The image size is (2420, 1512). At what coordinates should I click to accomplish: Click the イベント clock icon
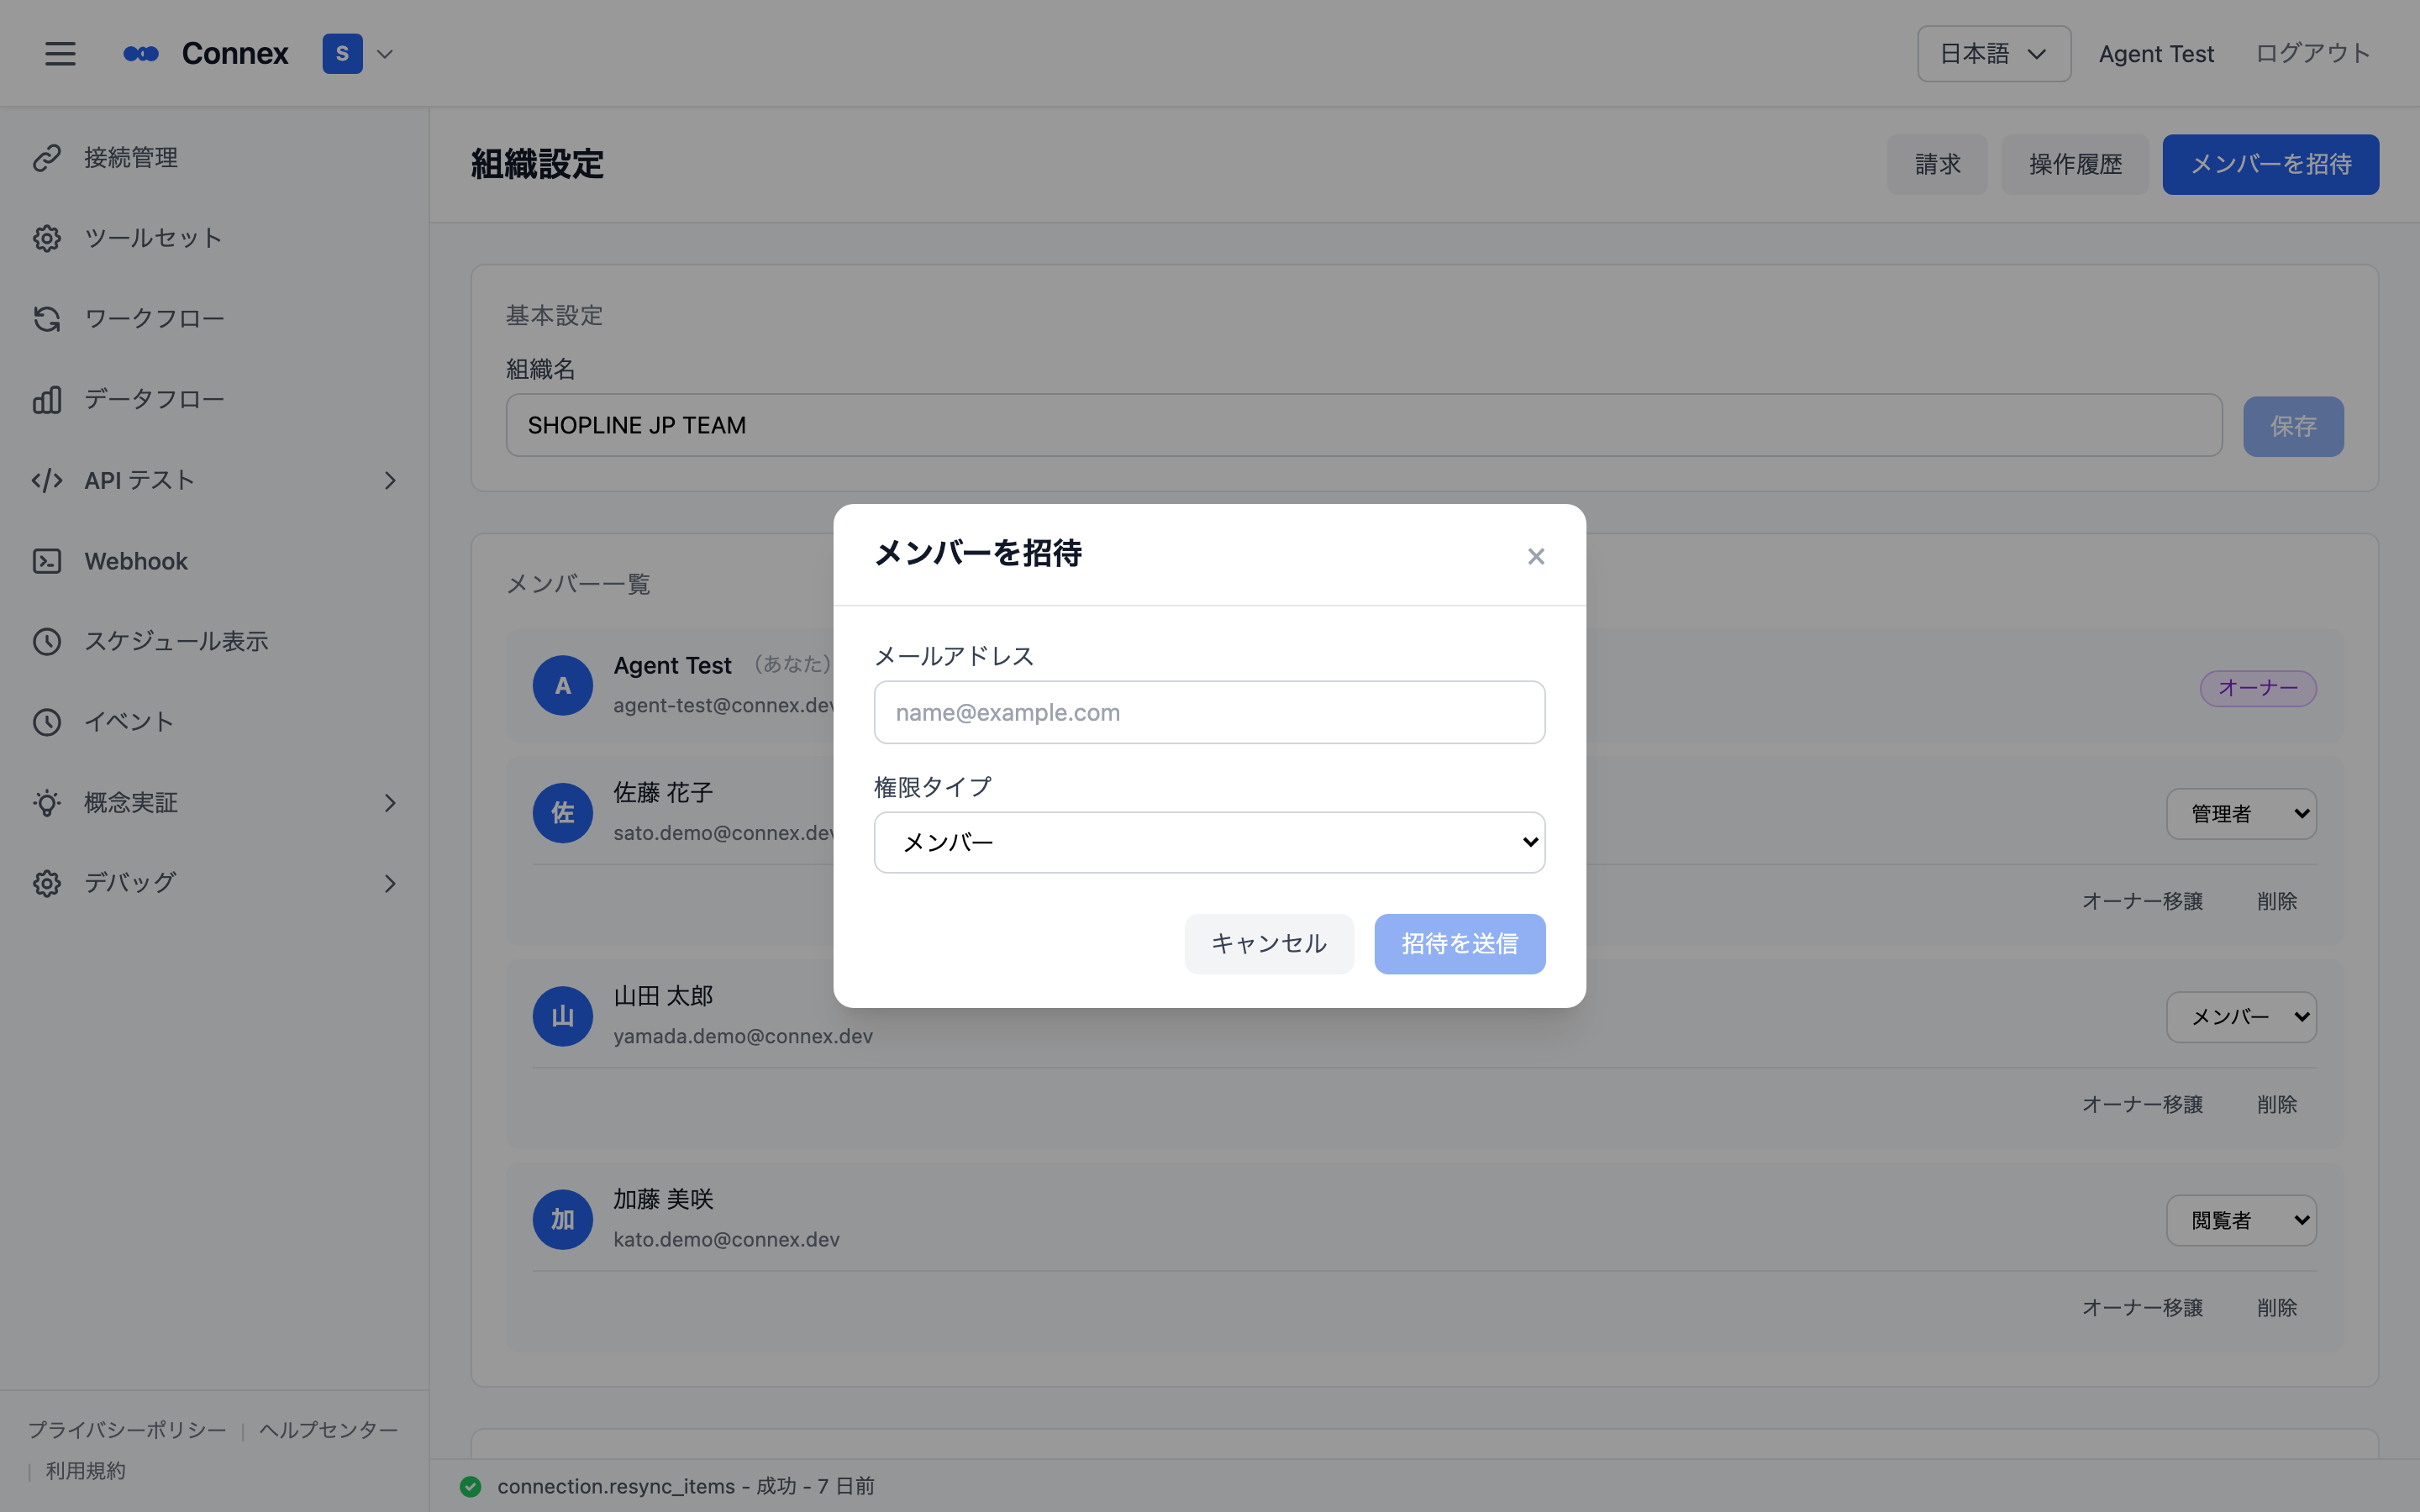(47, 722)
